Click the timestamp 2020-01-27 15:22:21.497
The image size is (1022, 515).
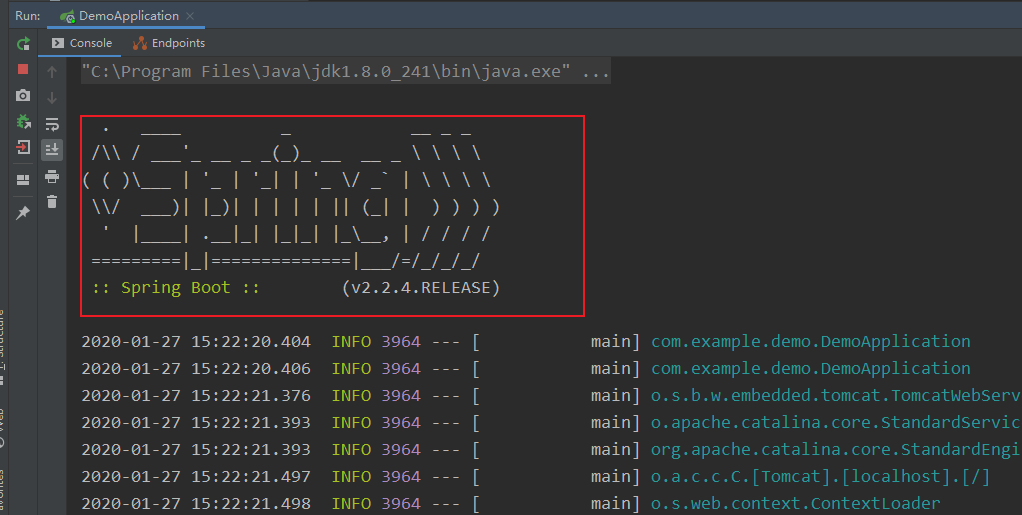196,477
